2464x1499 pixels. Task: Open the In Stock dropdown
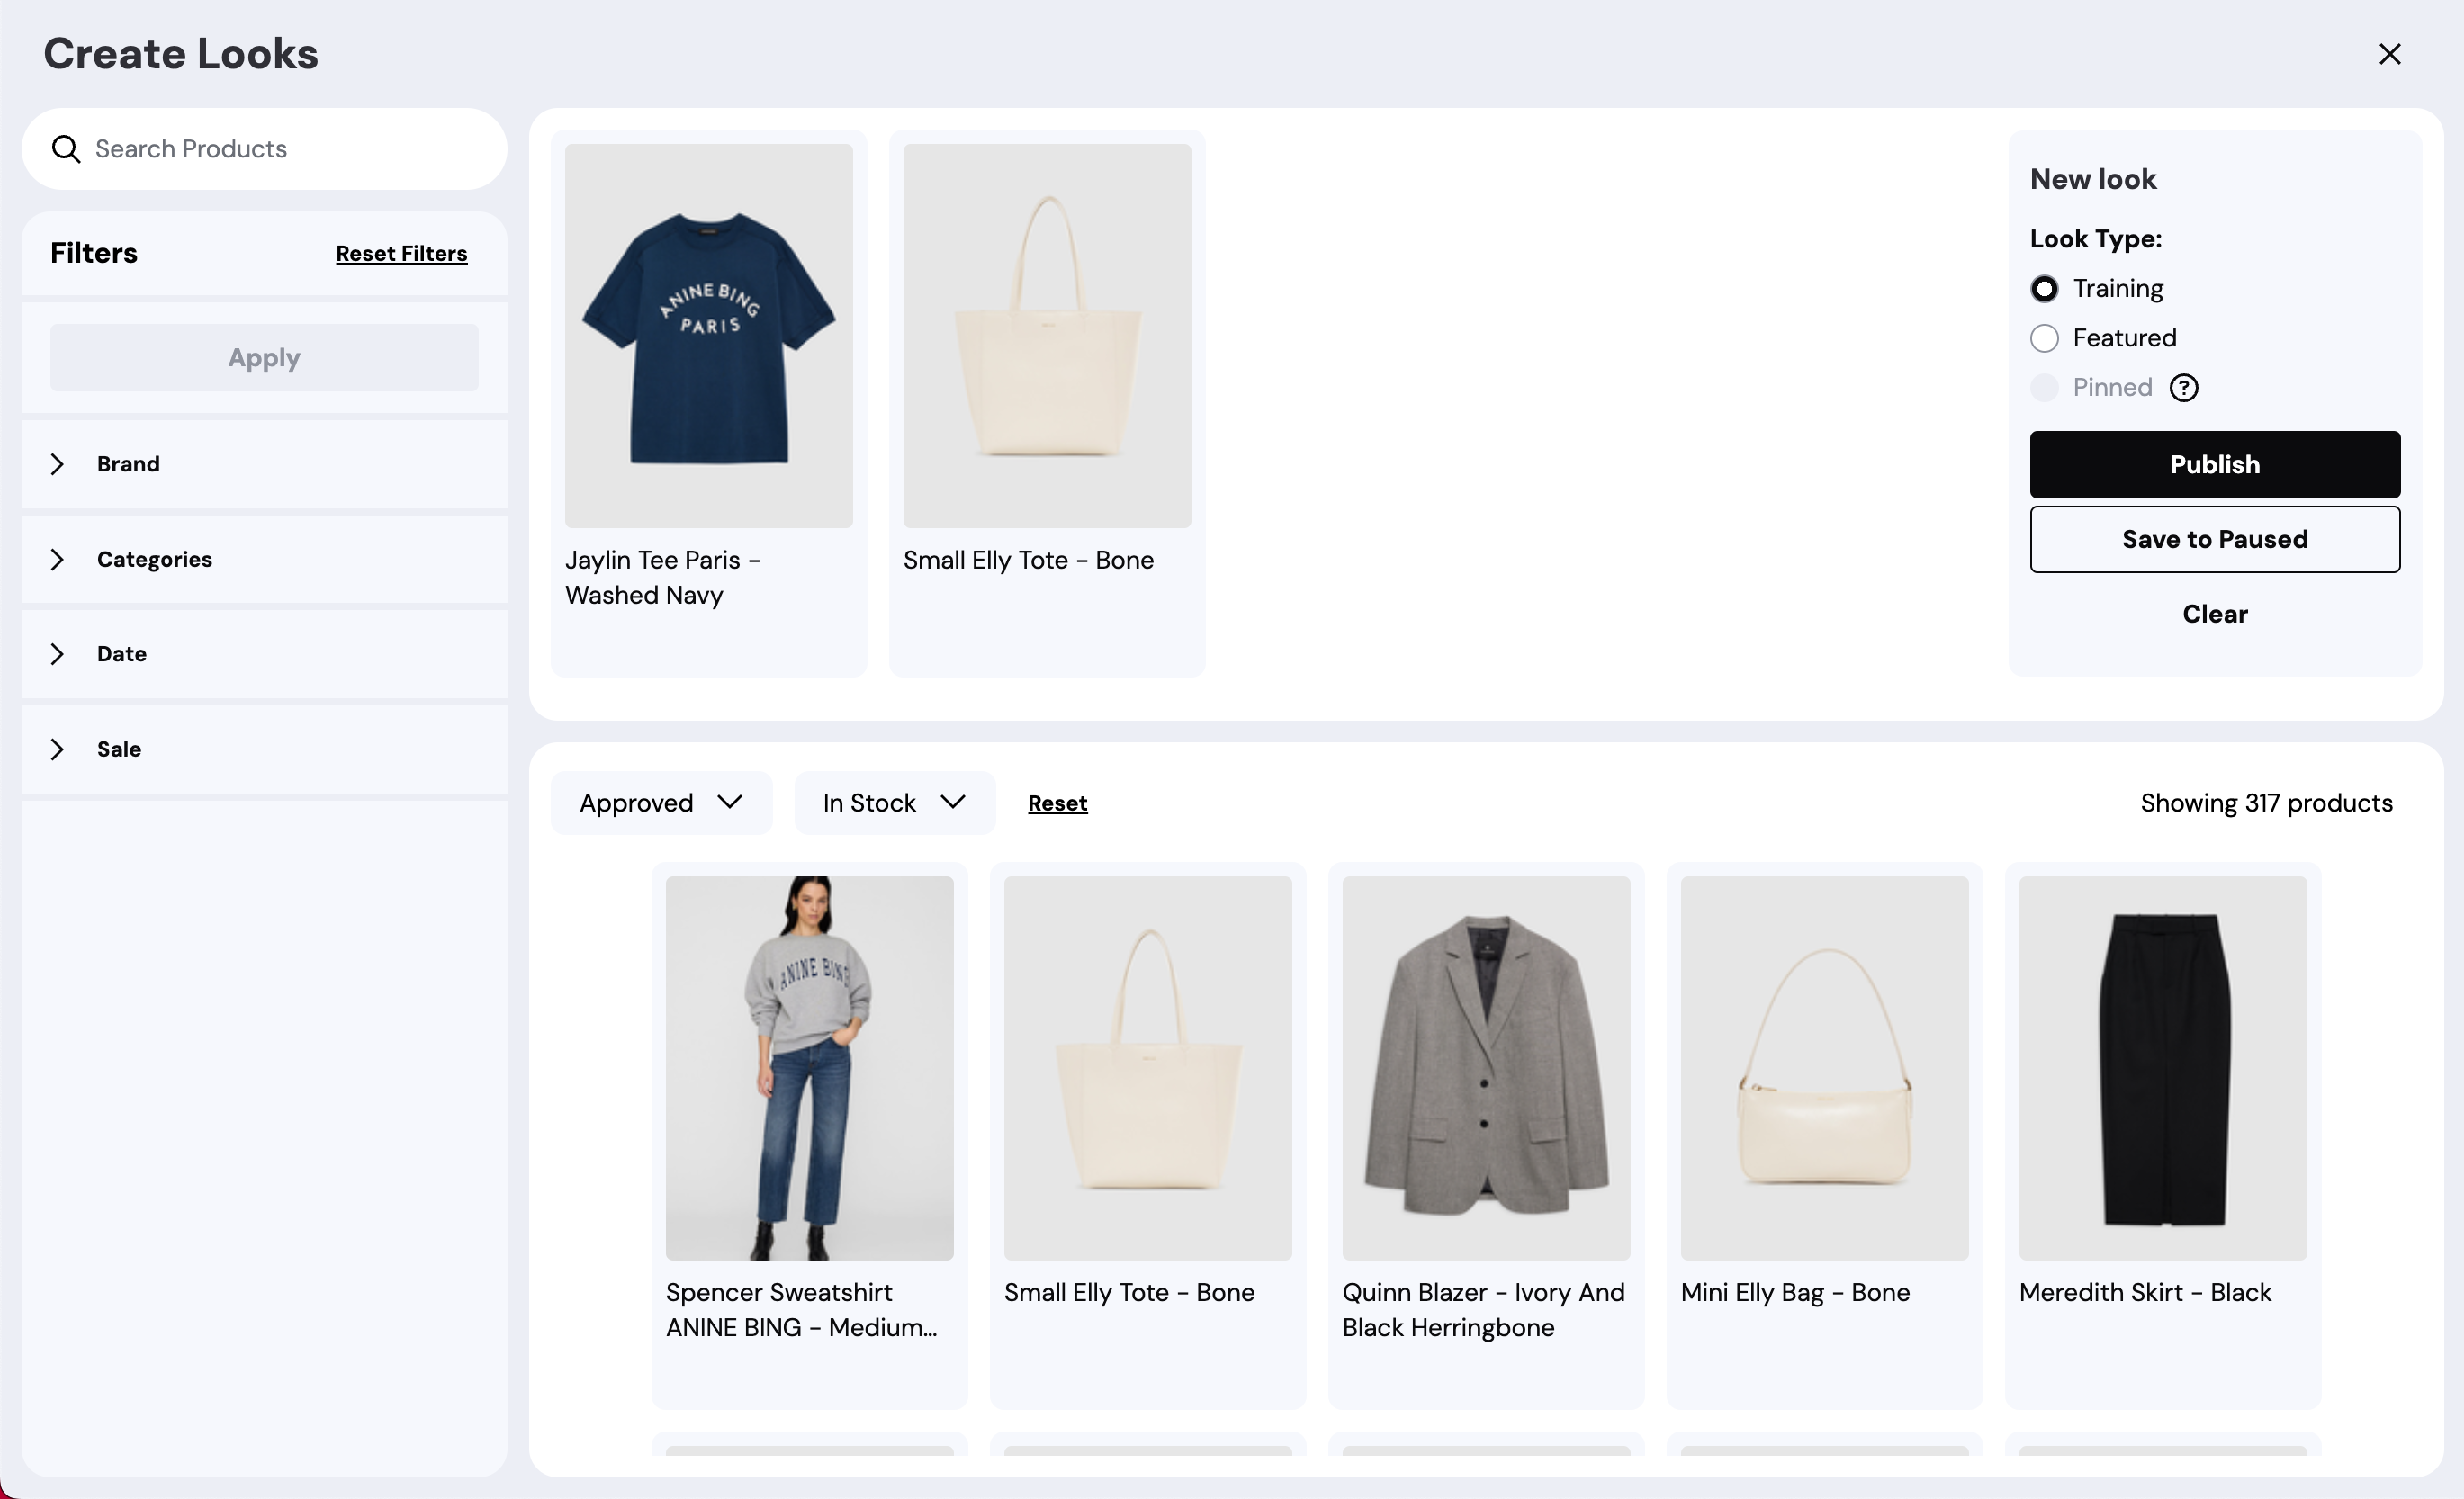894,803
